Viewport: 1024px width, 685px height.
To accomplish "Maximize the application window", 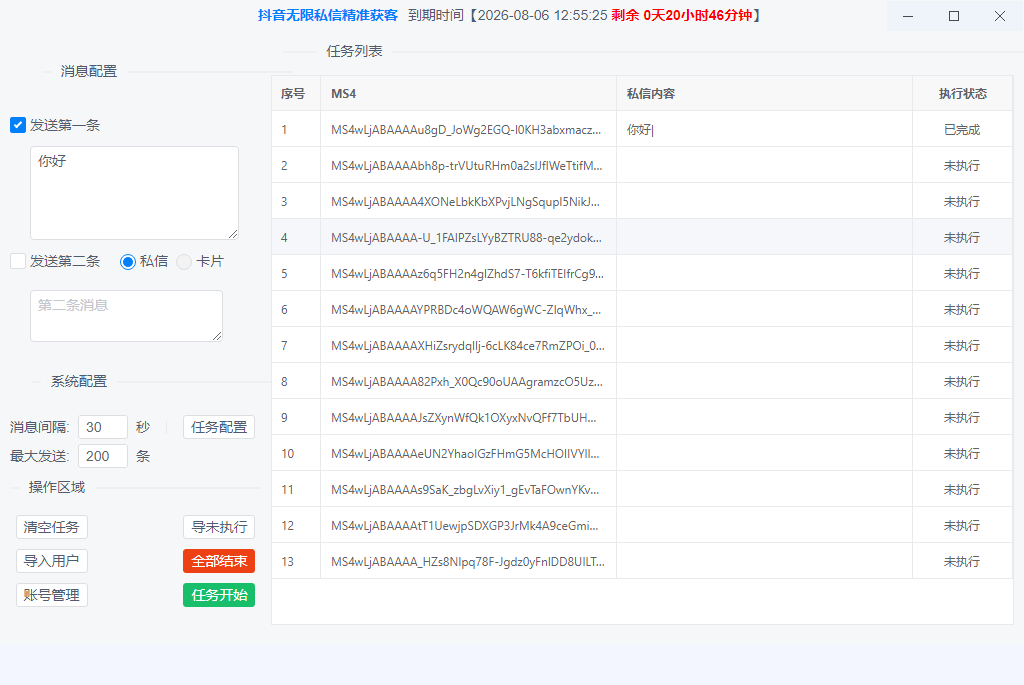I will pos(954,16).
